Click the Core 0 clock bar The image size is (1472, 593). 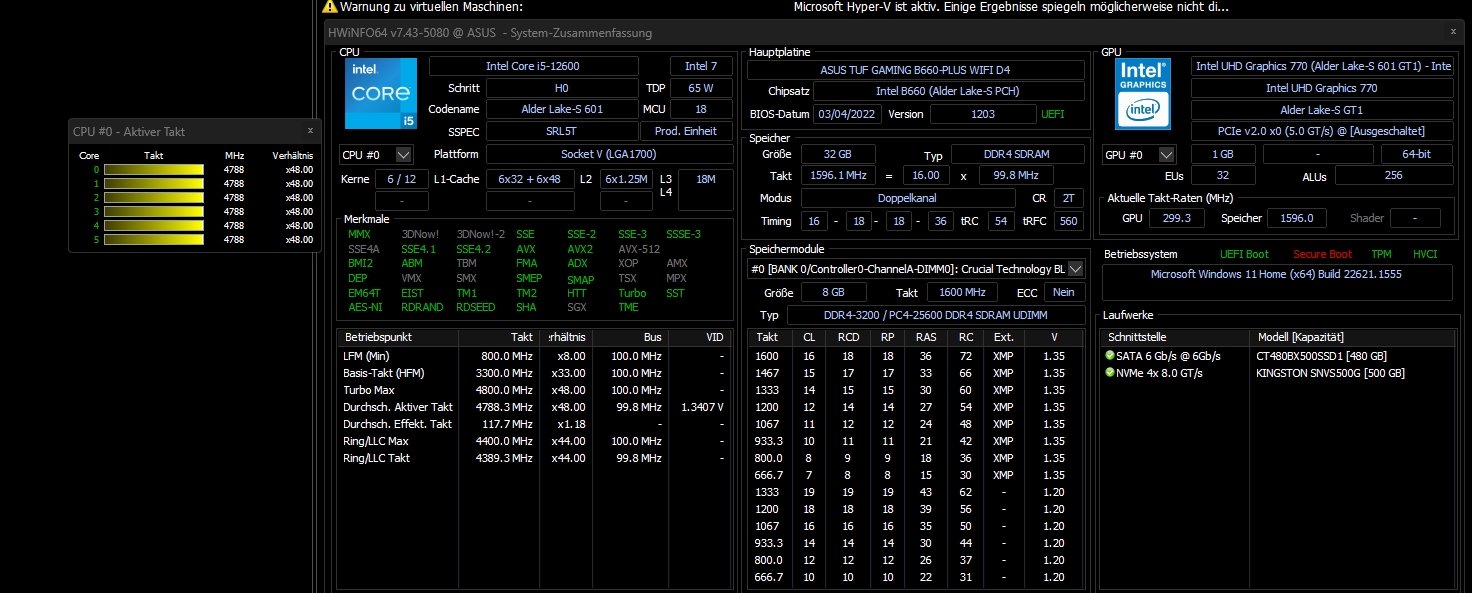point(154,170)
